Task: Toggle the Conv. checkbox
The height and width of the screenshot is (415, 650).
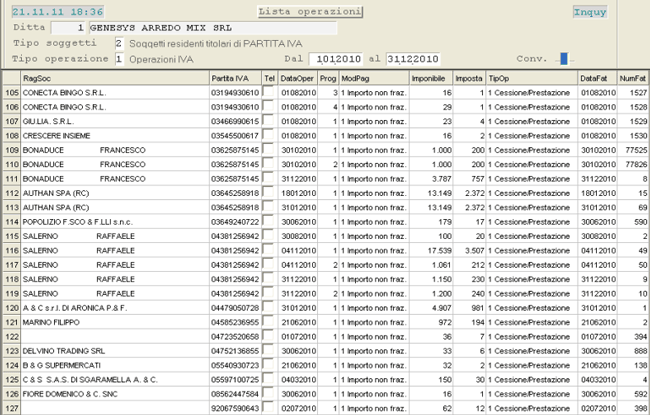Action: pyautogui.click(x=564, y=58)
